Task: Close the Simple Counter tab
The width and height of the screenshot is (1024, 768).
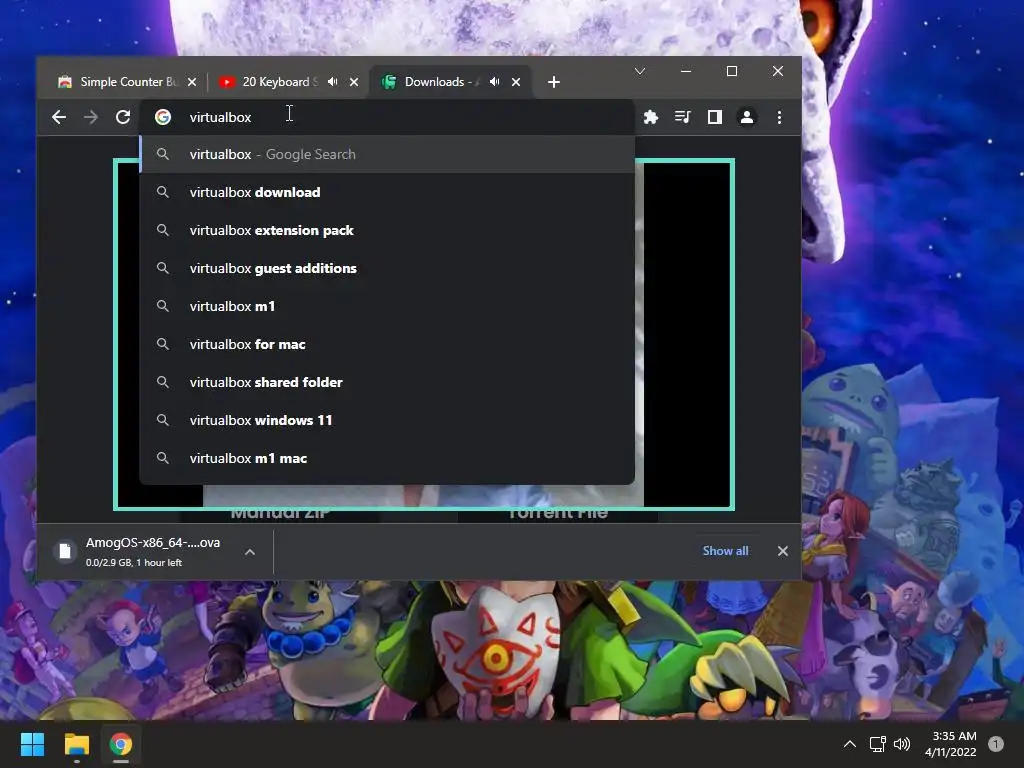Action: coord(192,82)
